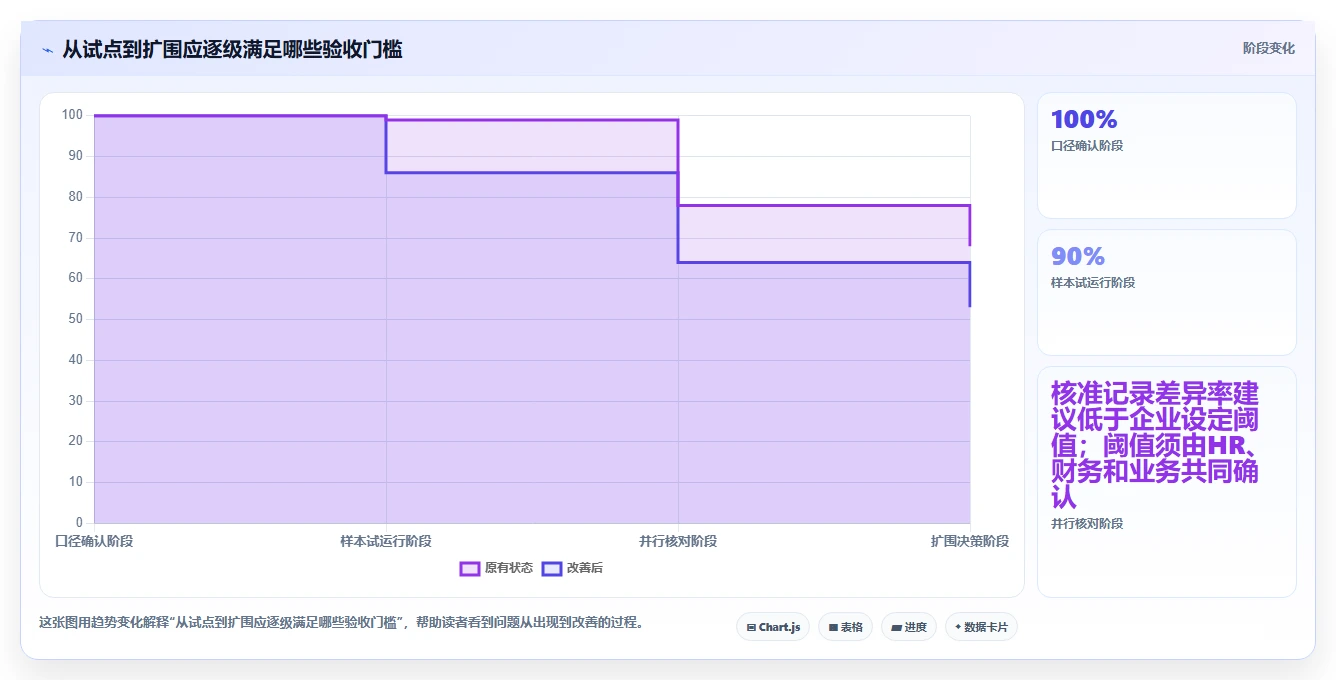Toggle the 原有状态 legend item

click(x=496, y=568)
